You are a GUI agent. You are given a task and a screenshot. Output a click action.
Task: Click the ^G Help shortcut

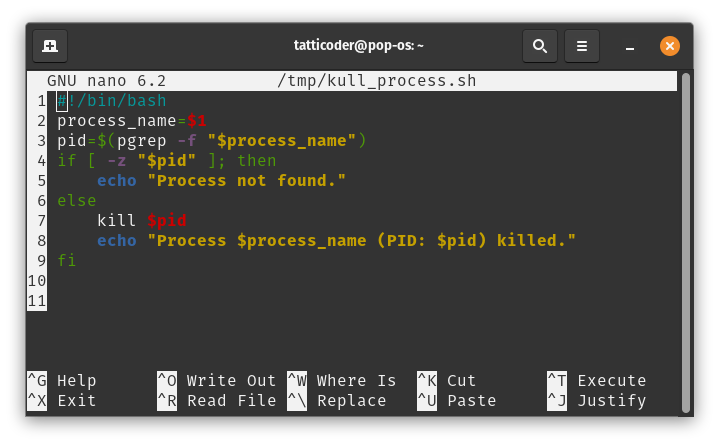pos(62,381)
